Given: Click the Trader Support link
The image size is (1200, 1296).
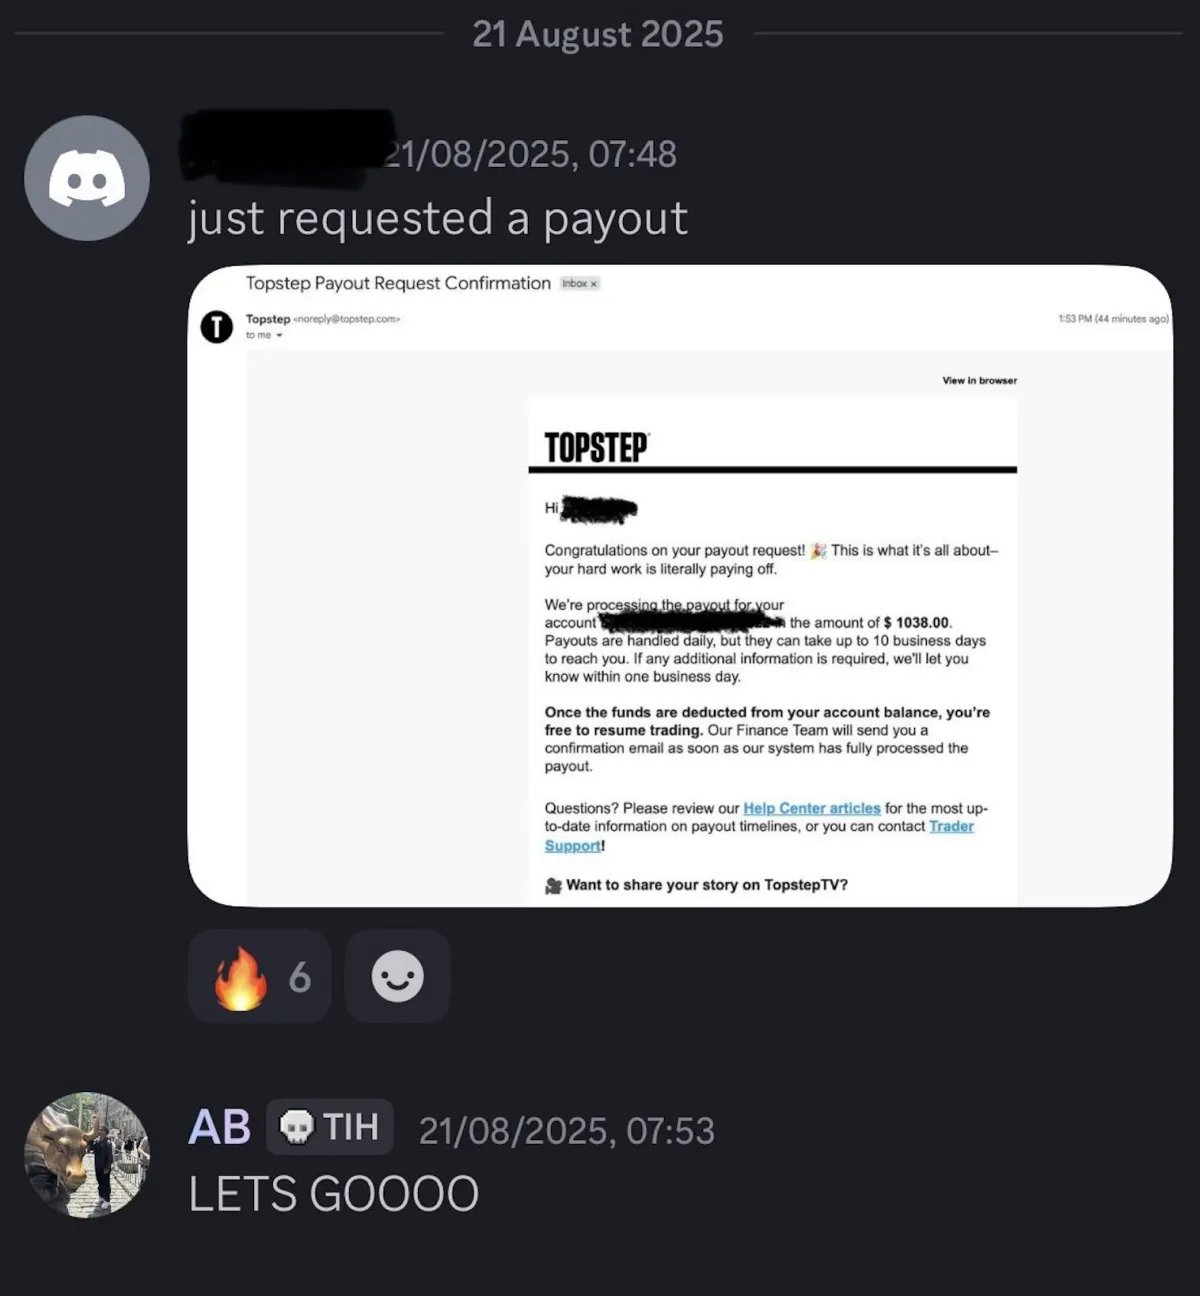Looking at the screenshot, I should (x=759, y=835).
